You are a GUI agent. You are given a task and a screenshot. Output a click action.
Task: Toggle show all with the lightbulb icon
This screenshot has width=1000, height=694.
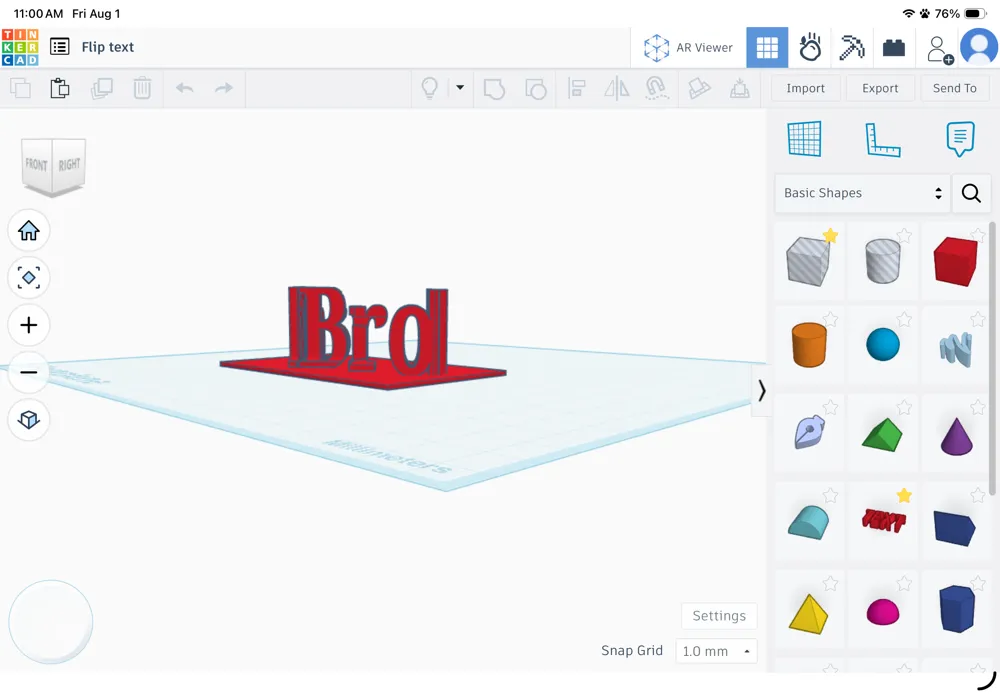tap(430, 88)
